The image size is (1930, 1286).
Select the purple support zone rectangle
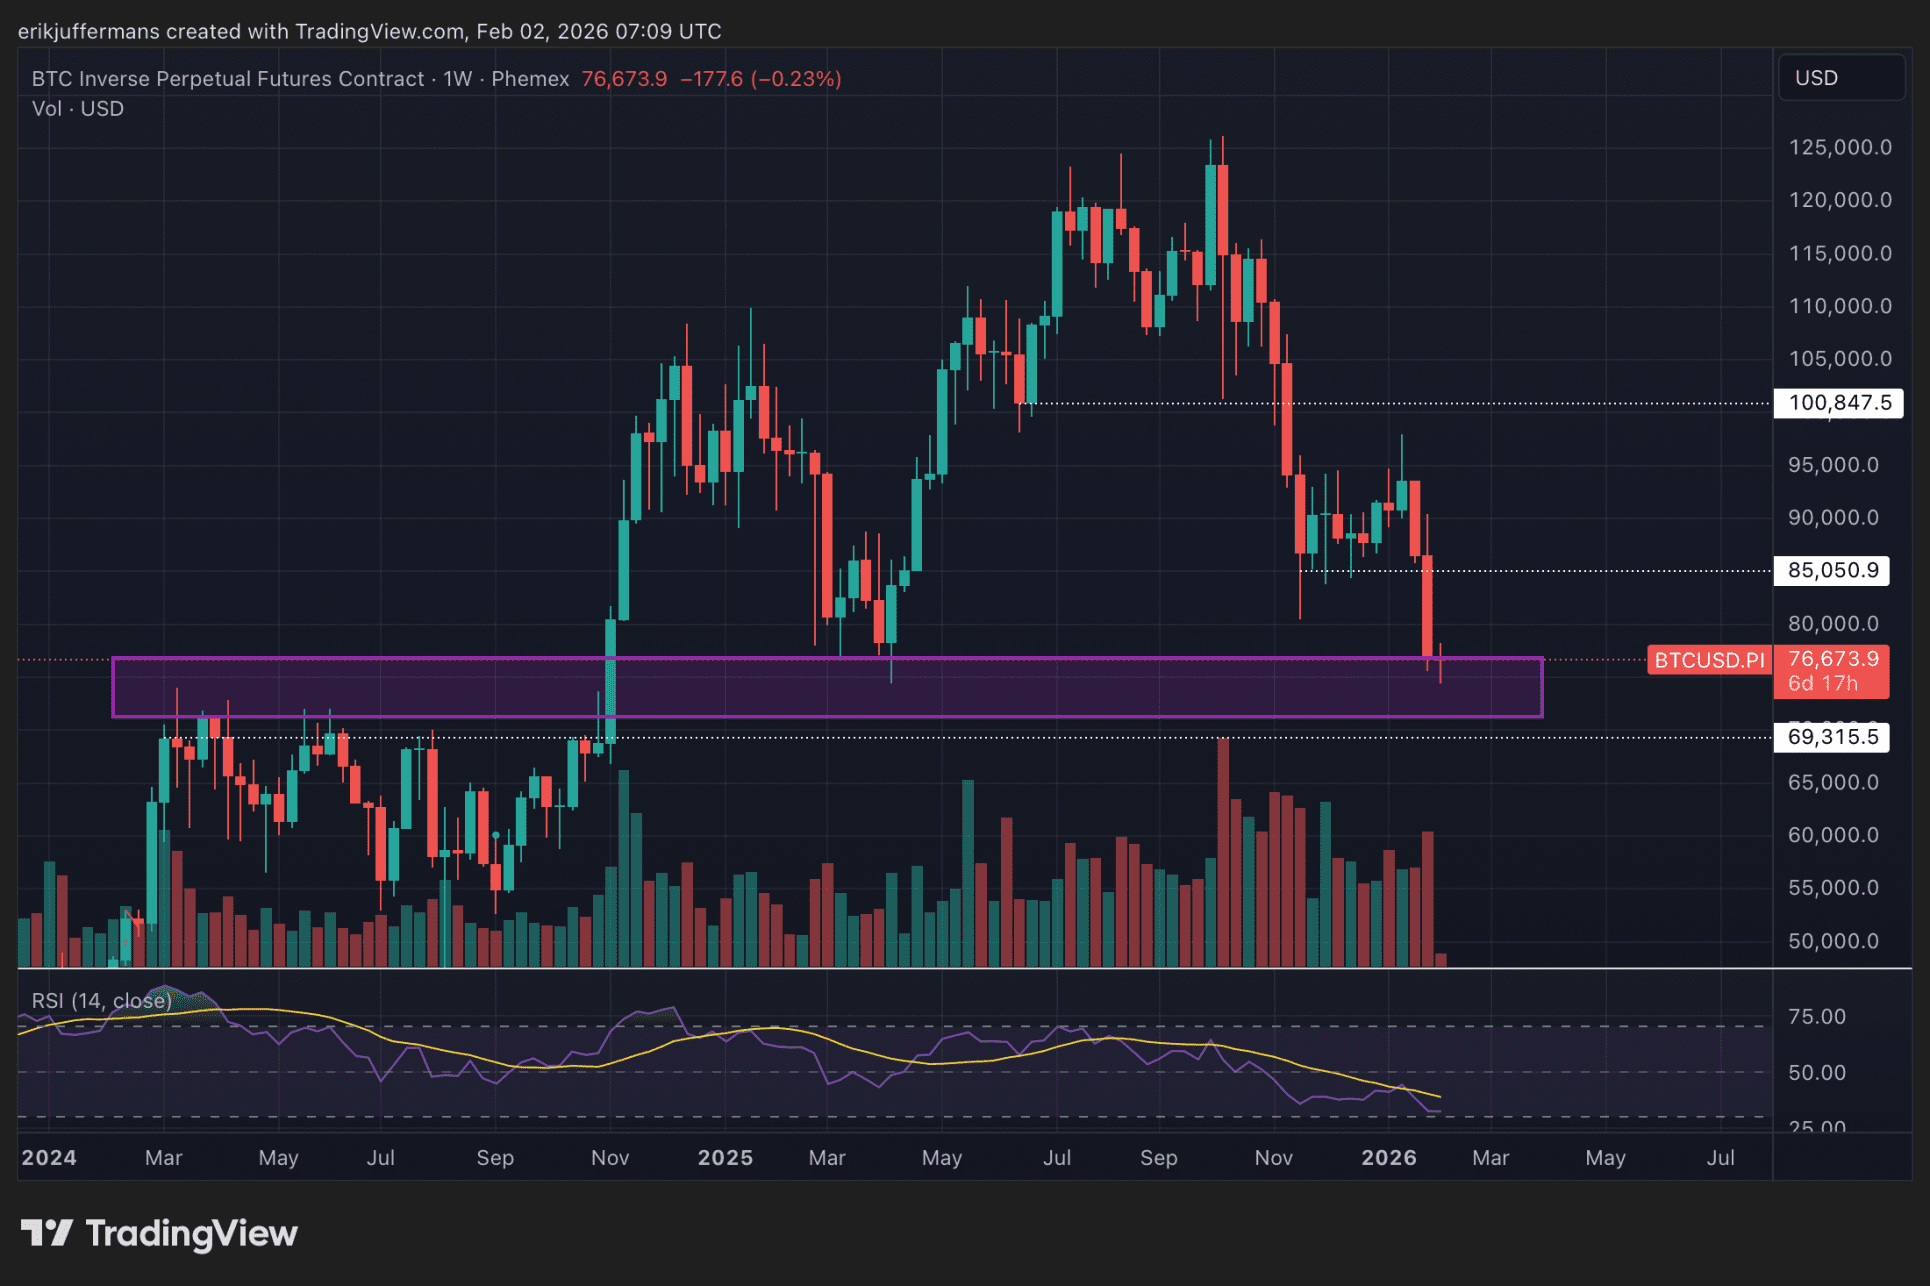coord(826,688)
